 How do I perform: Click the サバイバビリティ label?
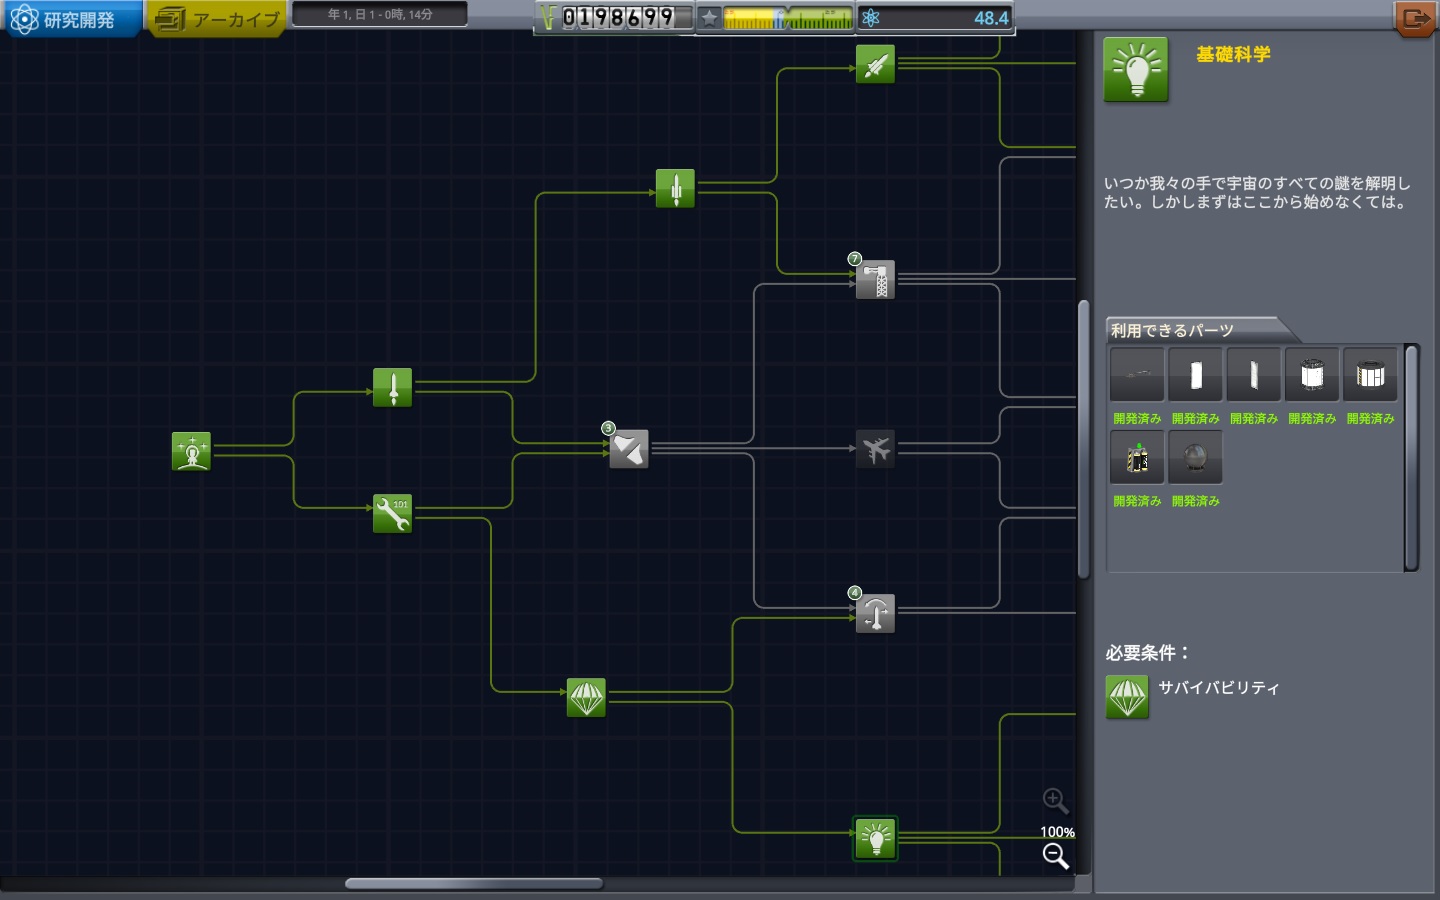pos(1219,687)
